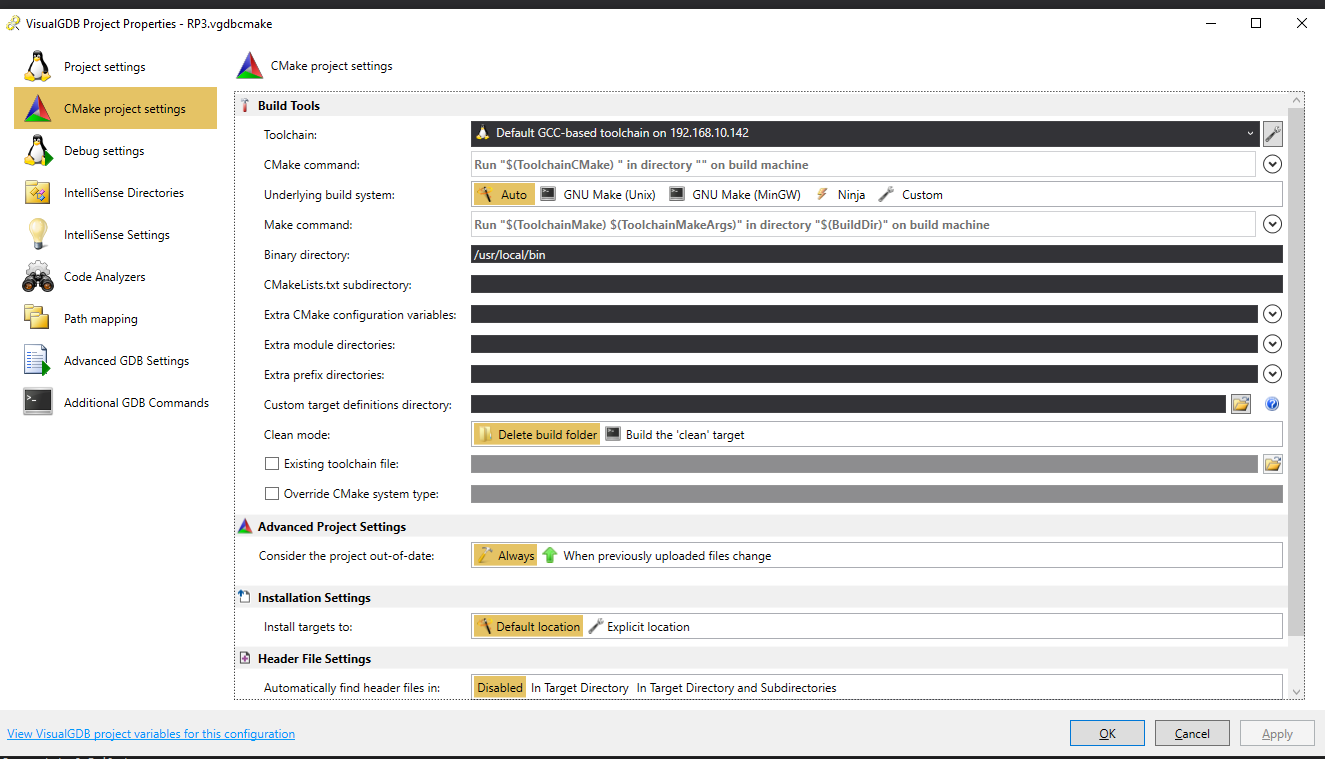Click the settings panel vertical scrollbar thumb
1325x759 pixels.
coord(1296,372)
